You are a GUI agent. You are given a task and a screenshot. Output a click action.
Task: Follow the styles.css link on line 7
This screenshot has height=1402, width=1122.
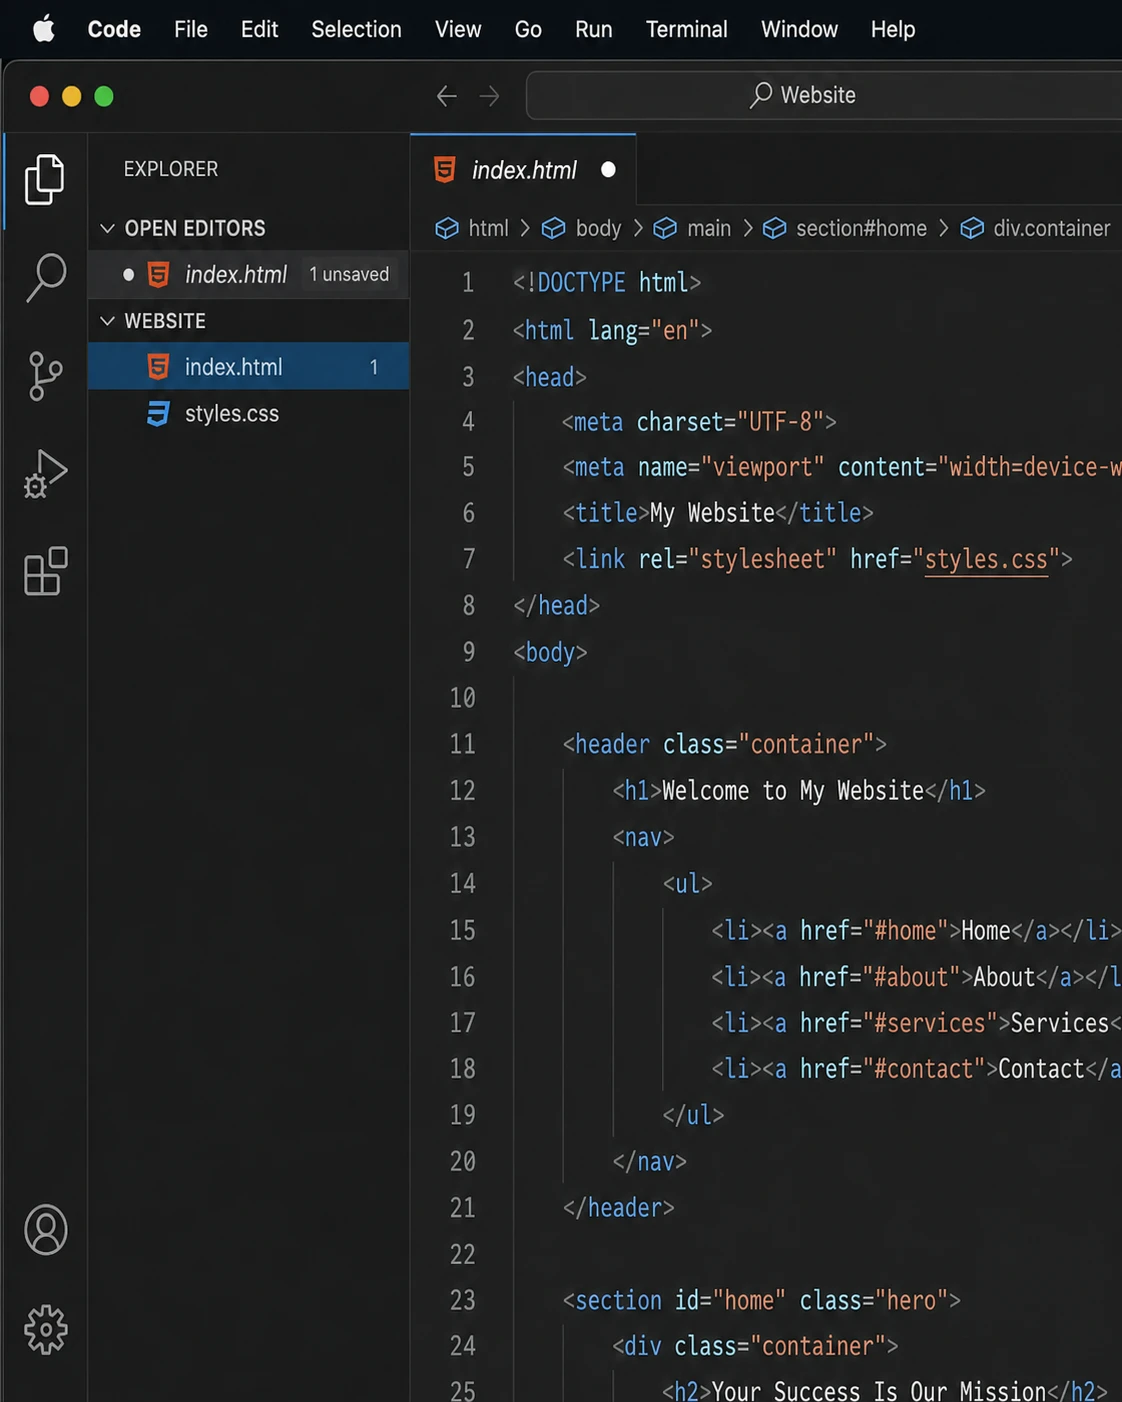tap(986, 559)
